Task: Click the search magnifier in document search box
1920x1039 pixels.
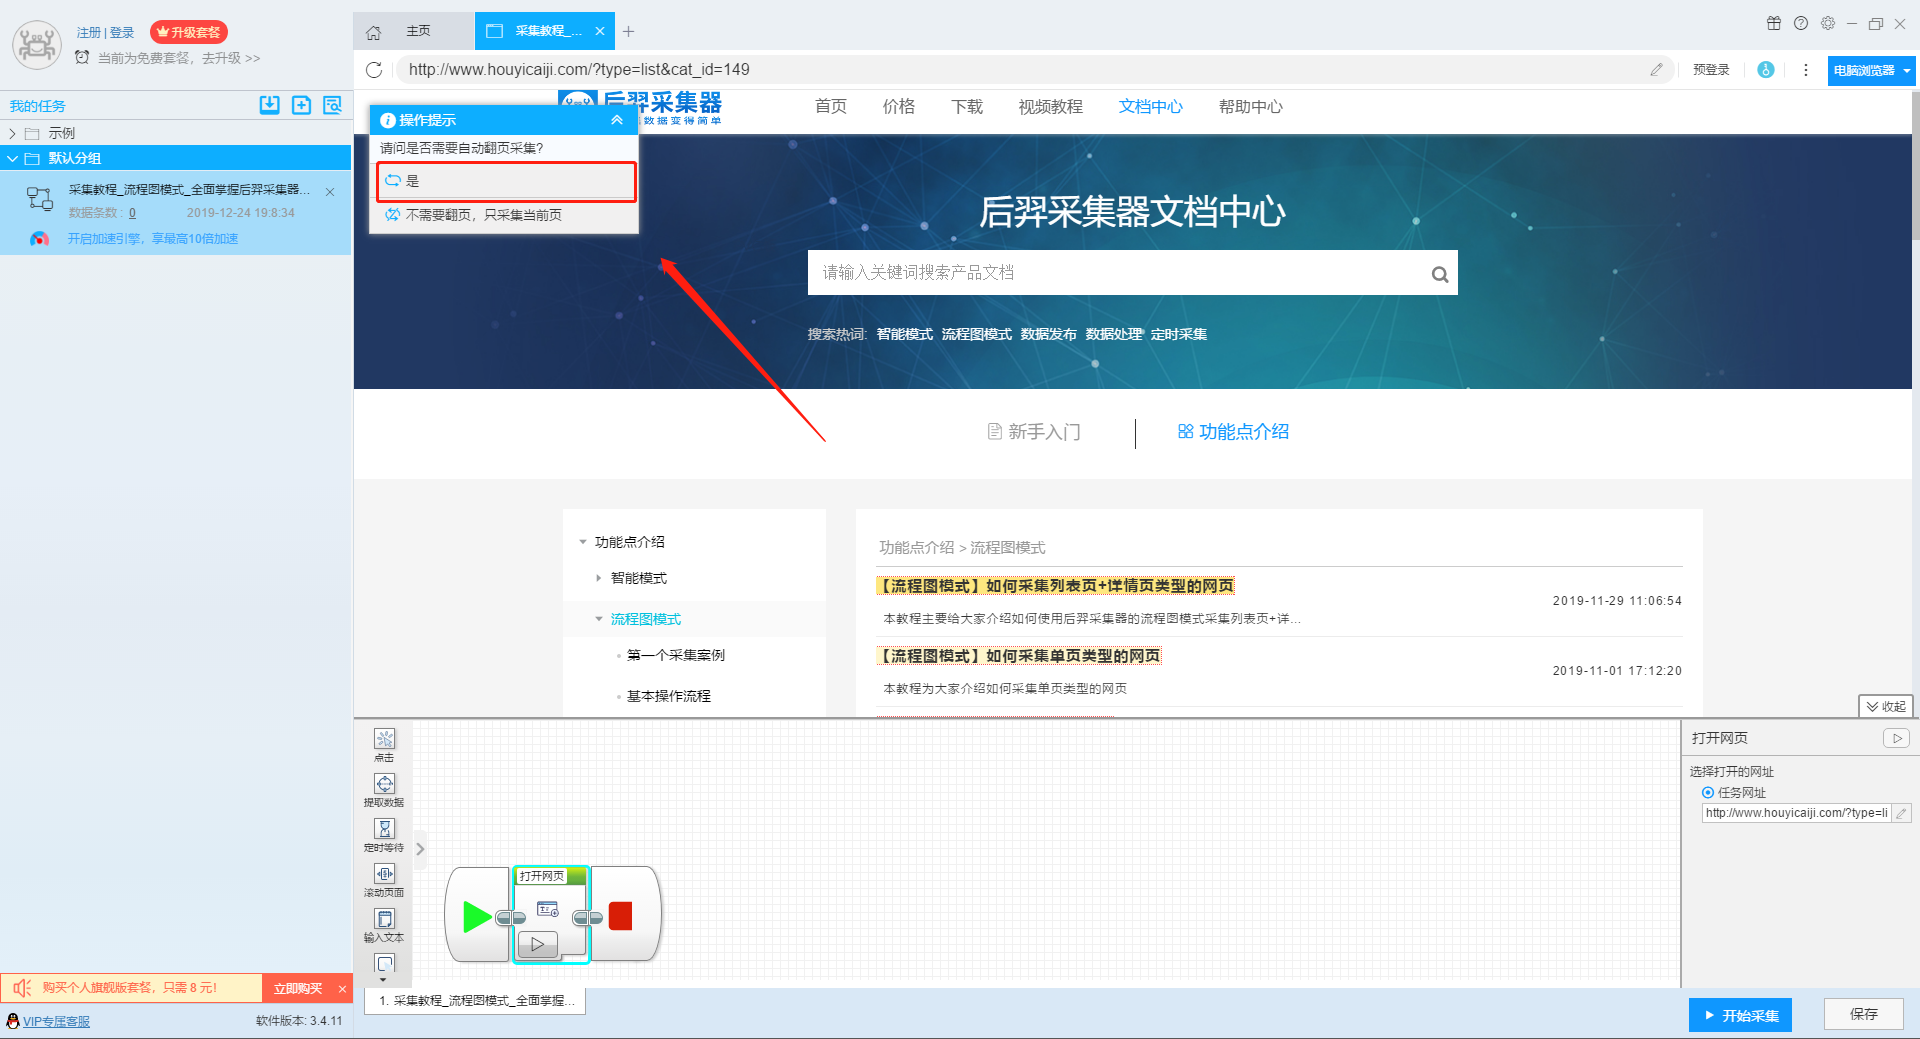Action: tap(1440, 274)
